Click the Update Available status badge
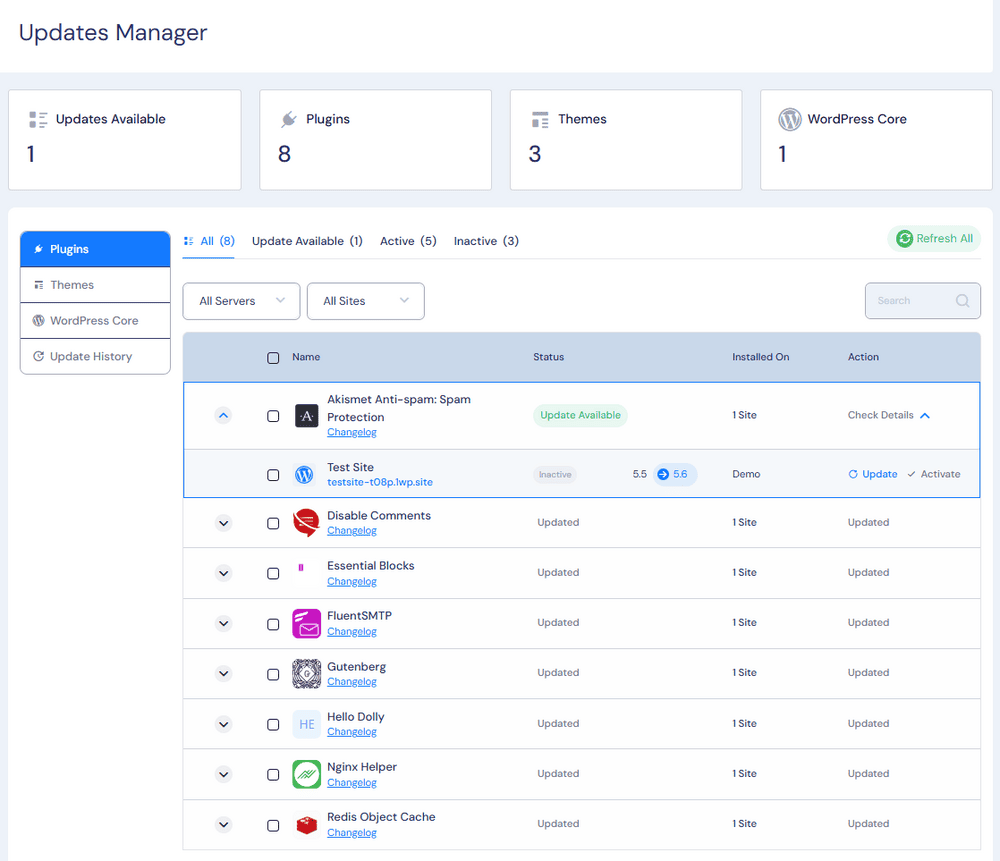Image resolution: width=1000 pixels, height=861 pixels. (x=580, y=415)
